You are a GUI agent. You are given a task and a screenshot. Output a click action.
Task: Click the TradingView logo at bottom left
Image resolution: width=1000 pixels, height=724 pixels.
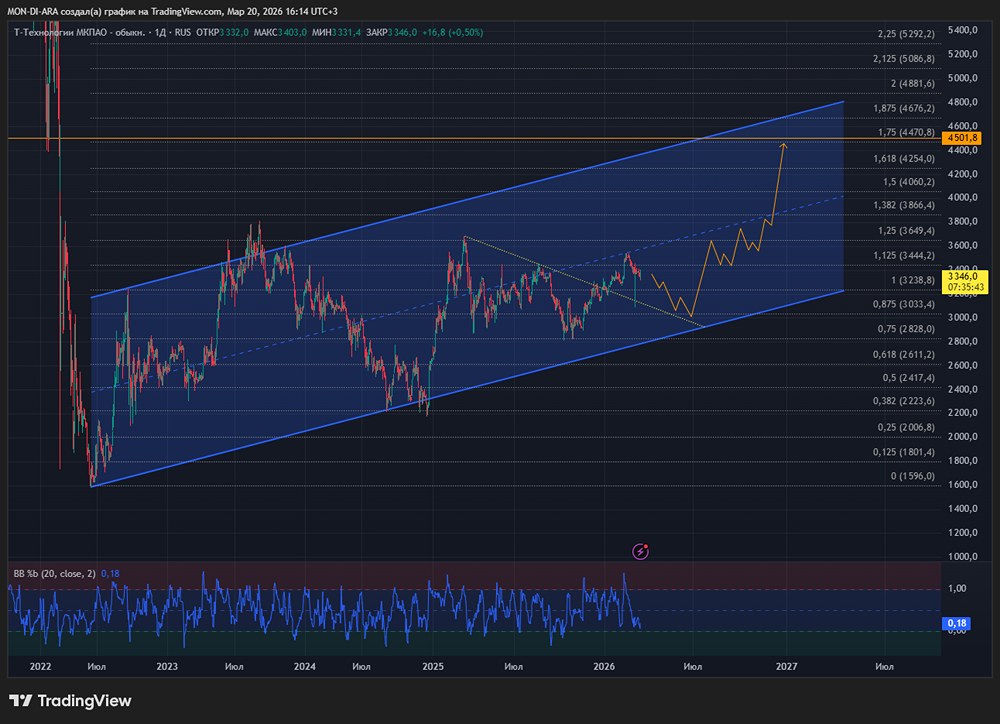point(70,701)
